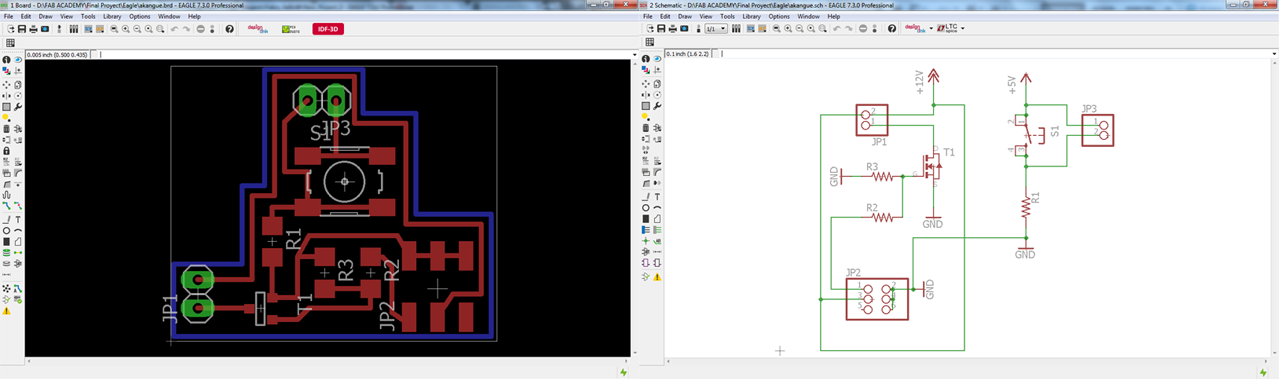Open the Window menu in Board window
This screenshot has width=1280, height=379.
click(169, 16)
